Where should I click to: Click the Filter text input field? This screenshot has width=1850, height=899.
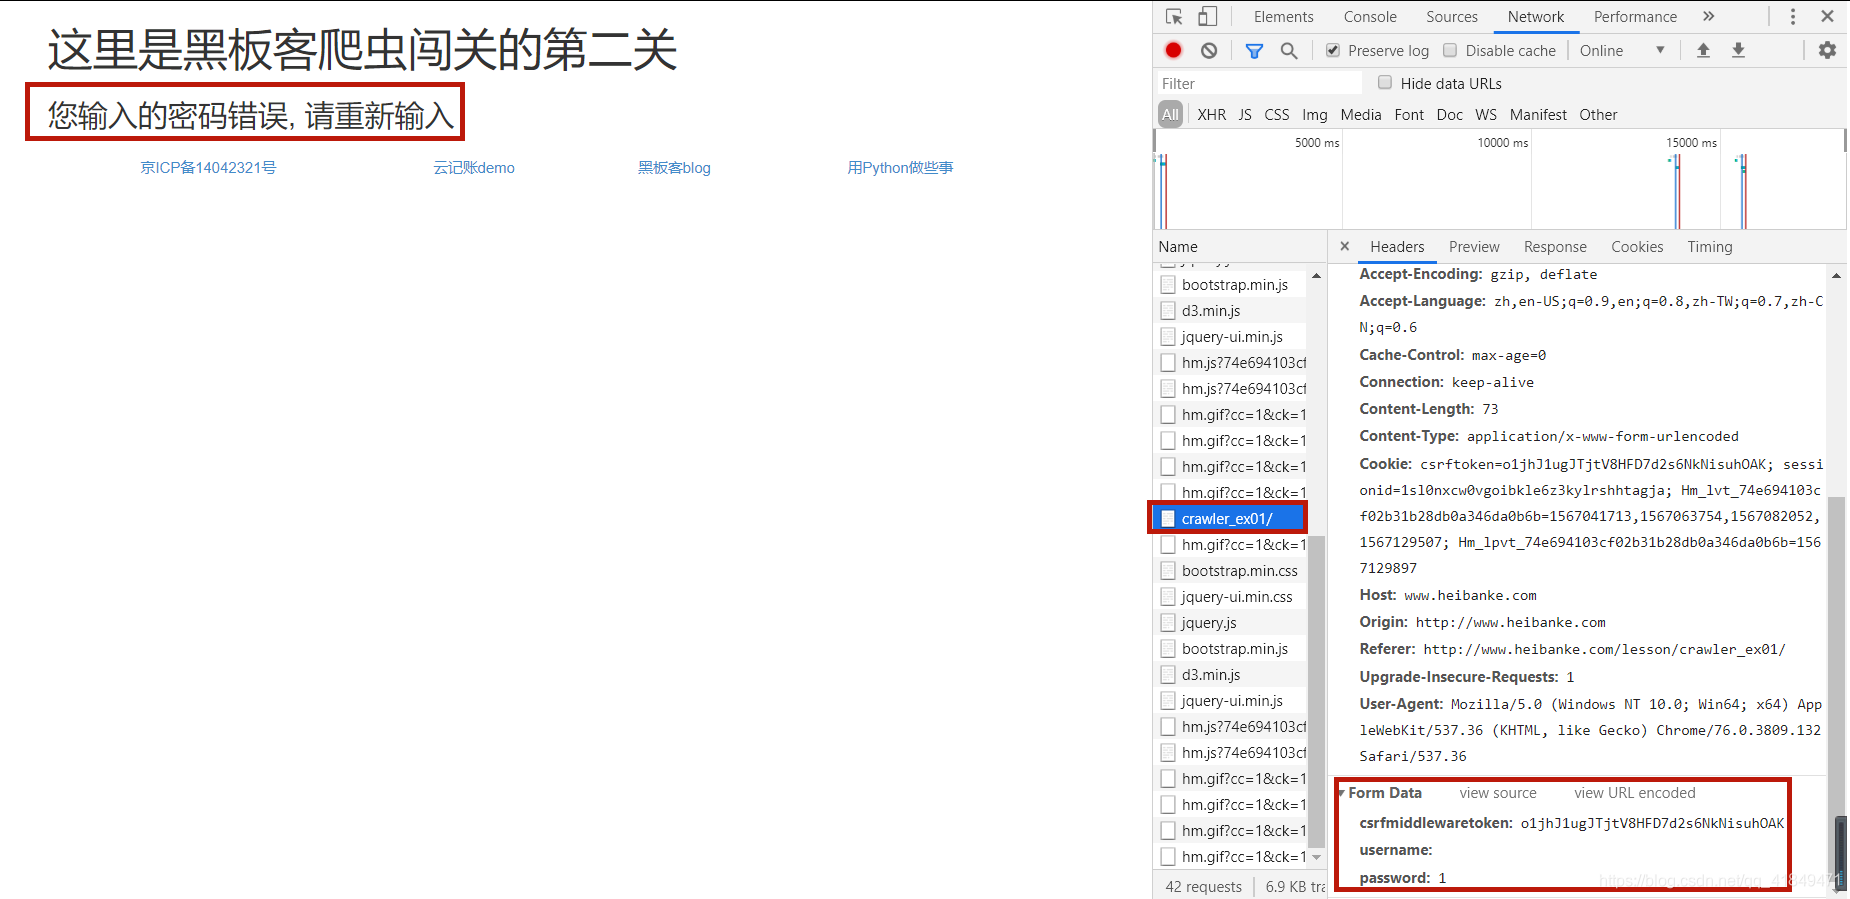1259,83
